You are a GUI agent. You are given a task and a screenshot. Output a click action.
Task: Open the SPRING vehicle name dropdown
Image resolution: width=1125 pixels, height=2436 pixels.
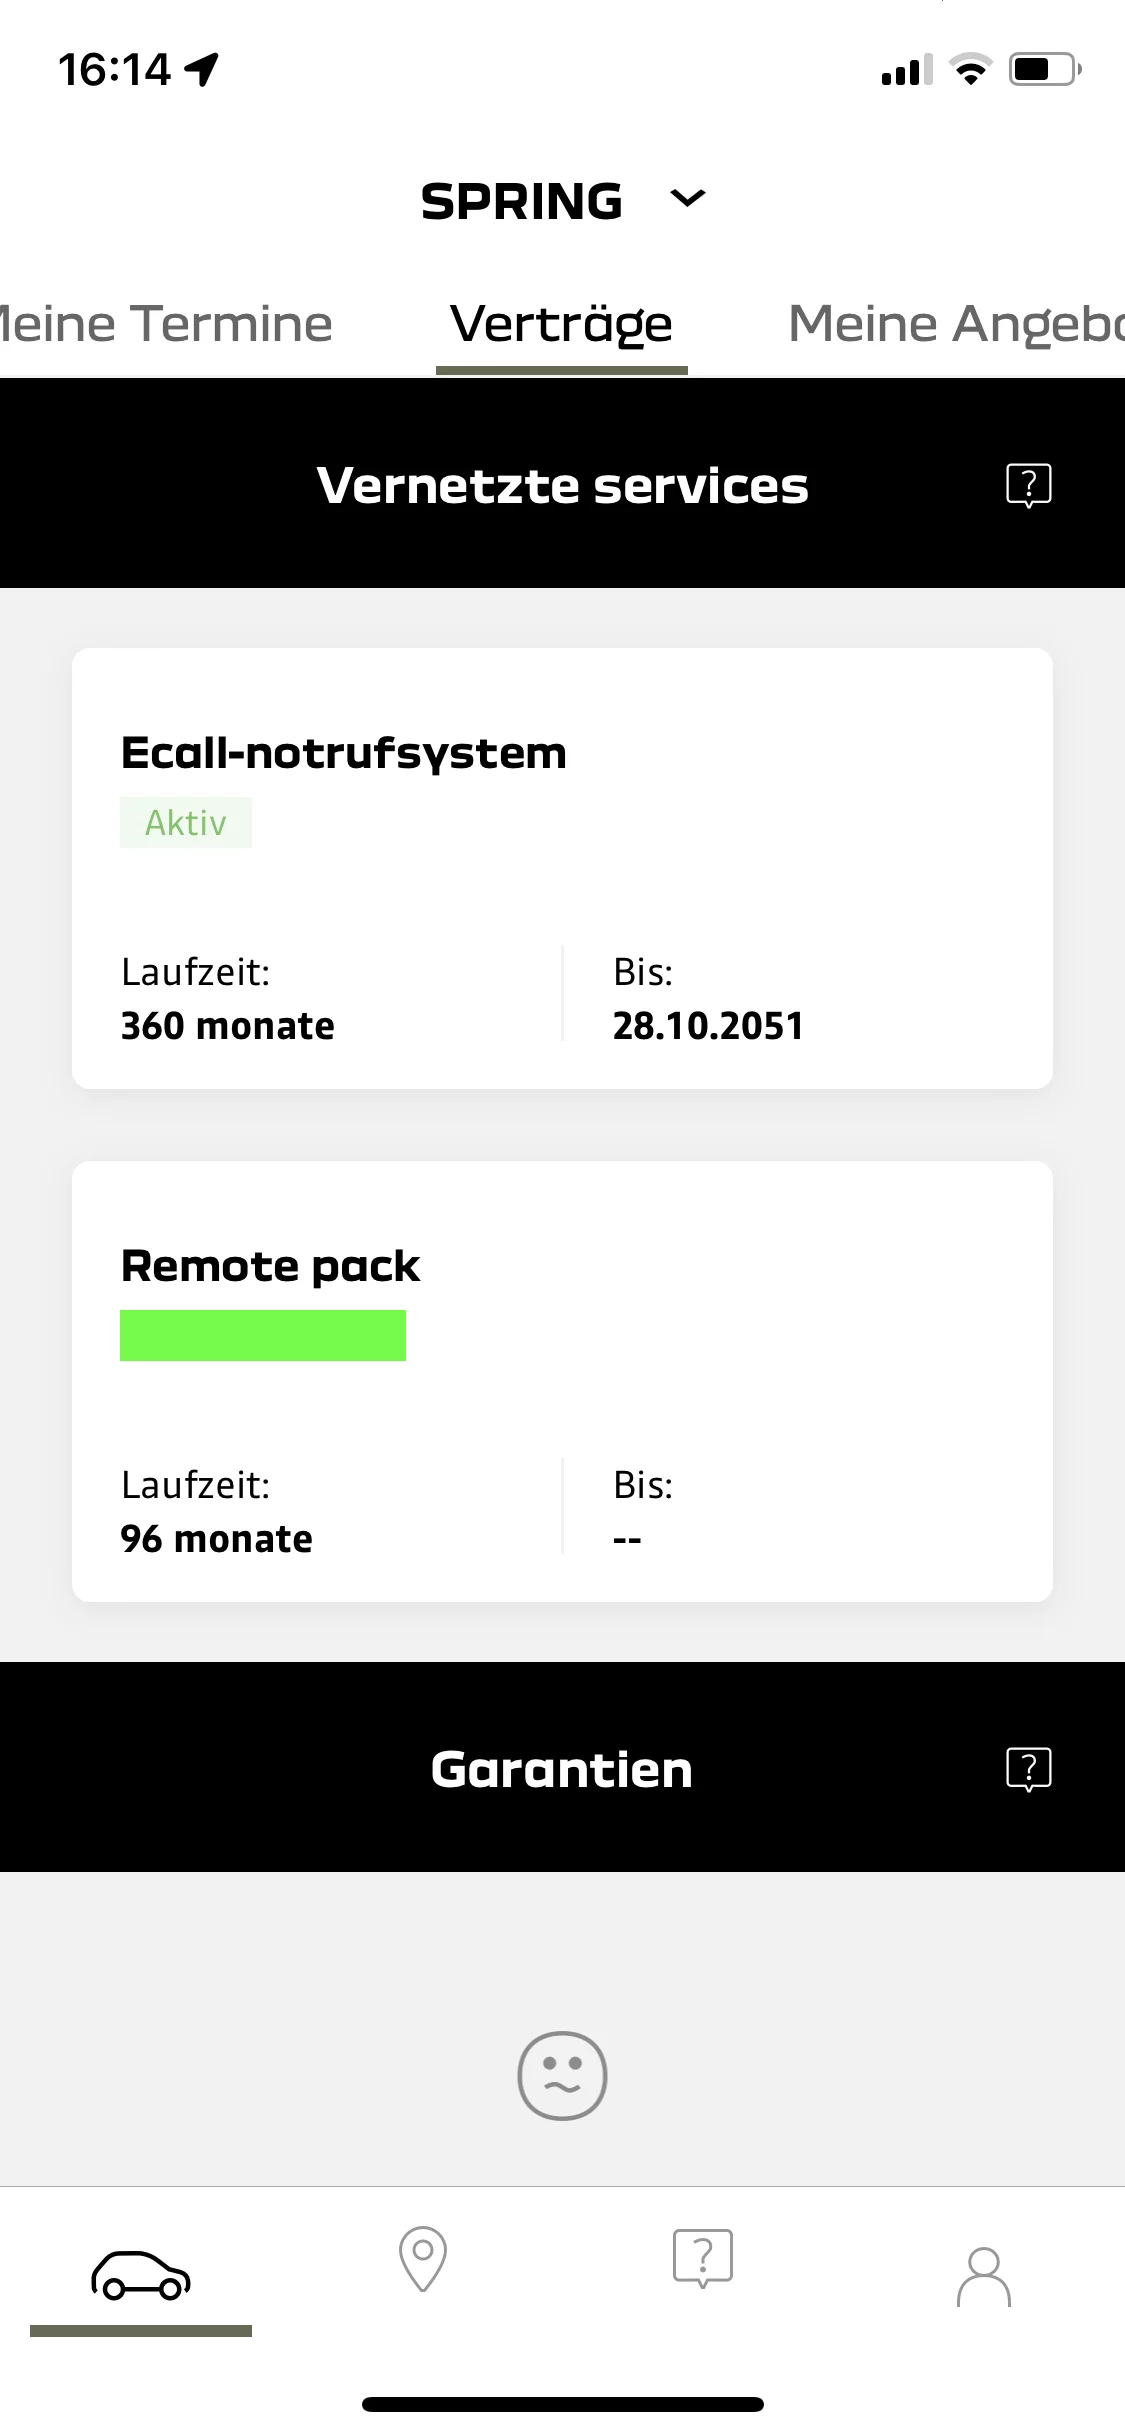[521, 201]
